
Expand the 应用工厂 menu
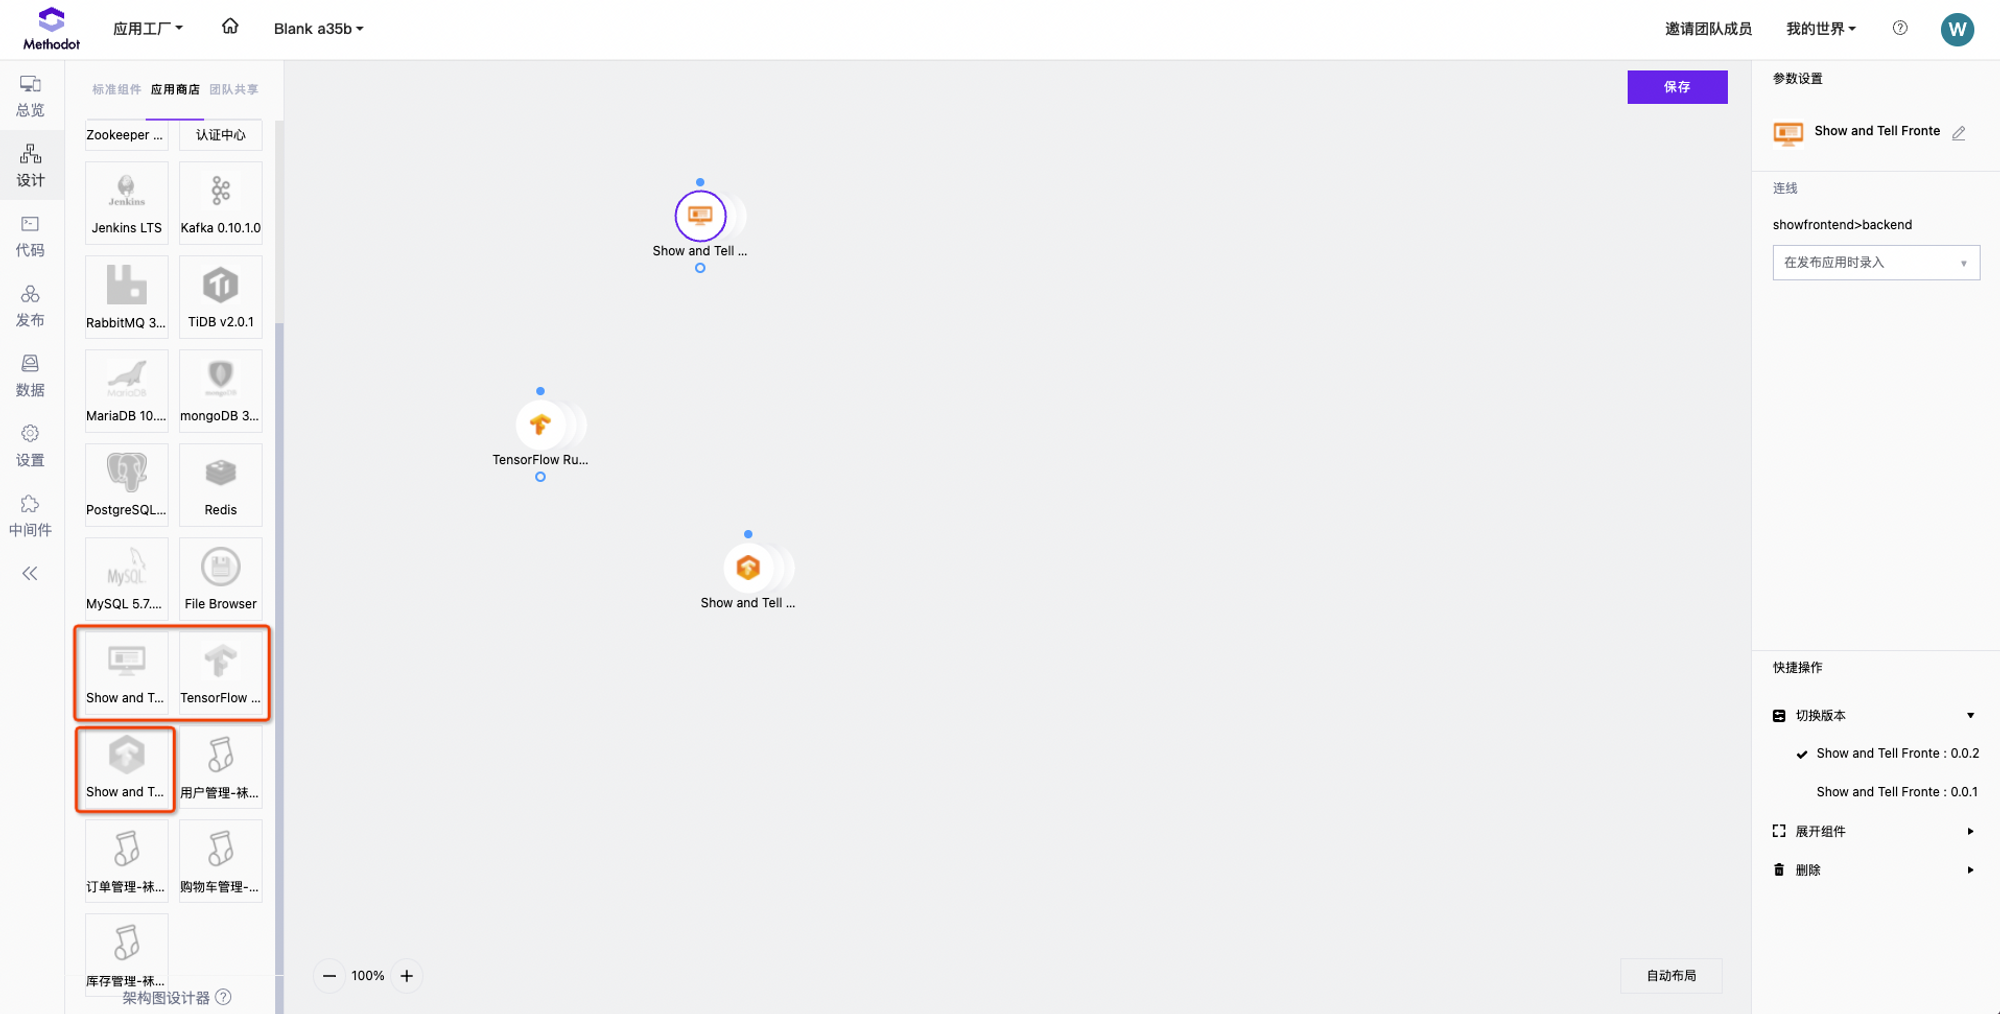click(x=147, y=29)
